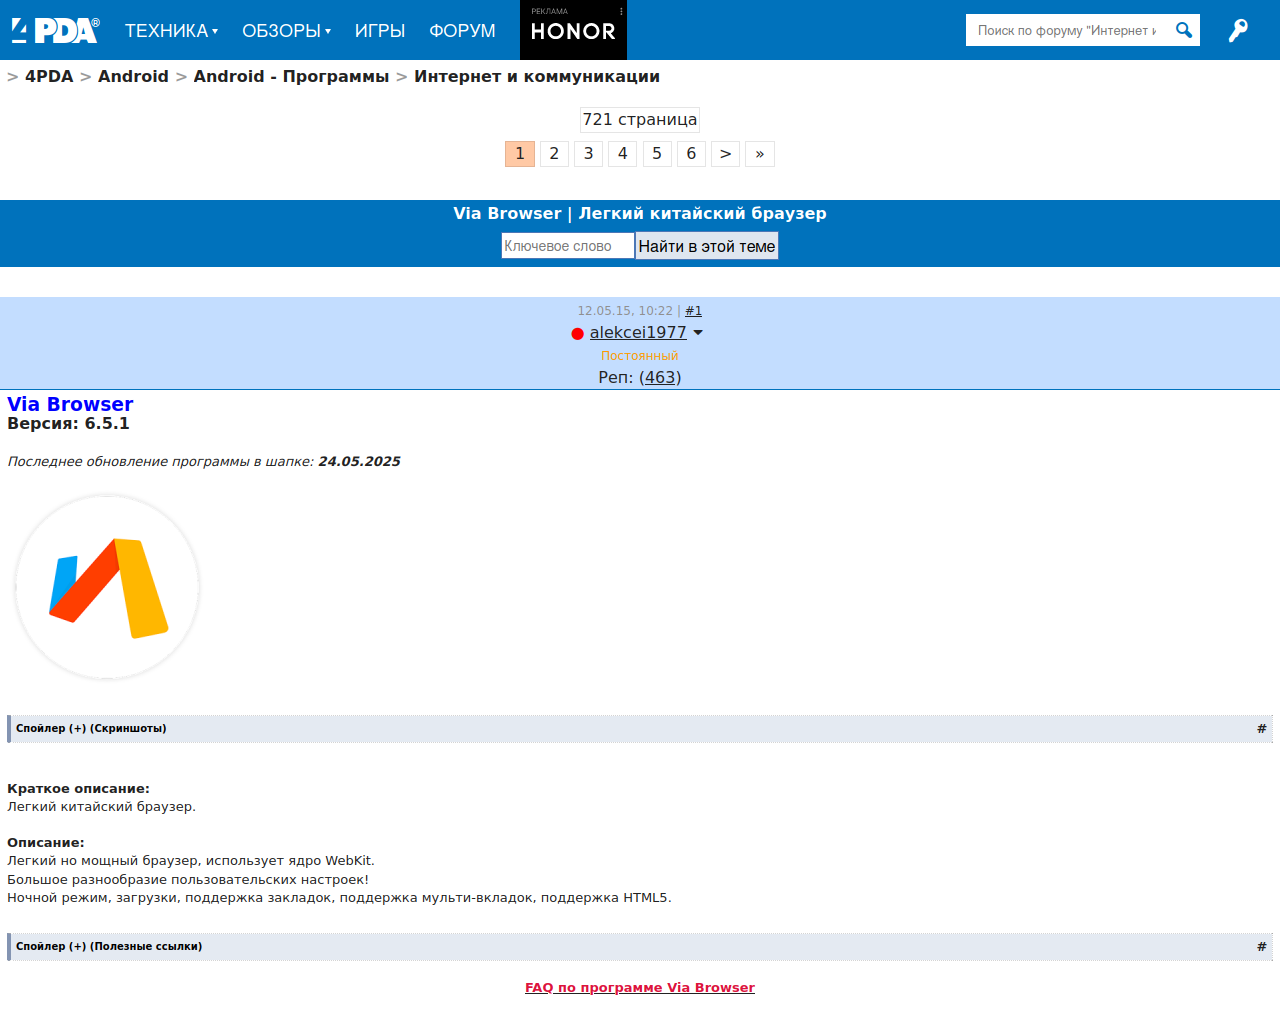Viewport: 1280px width, 1024px height.
Task: Open the 4PDA breadcrumb link
Action: [x=49, y=76]
